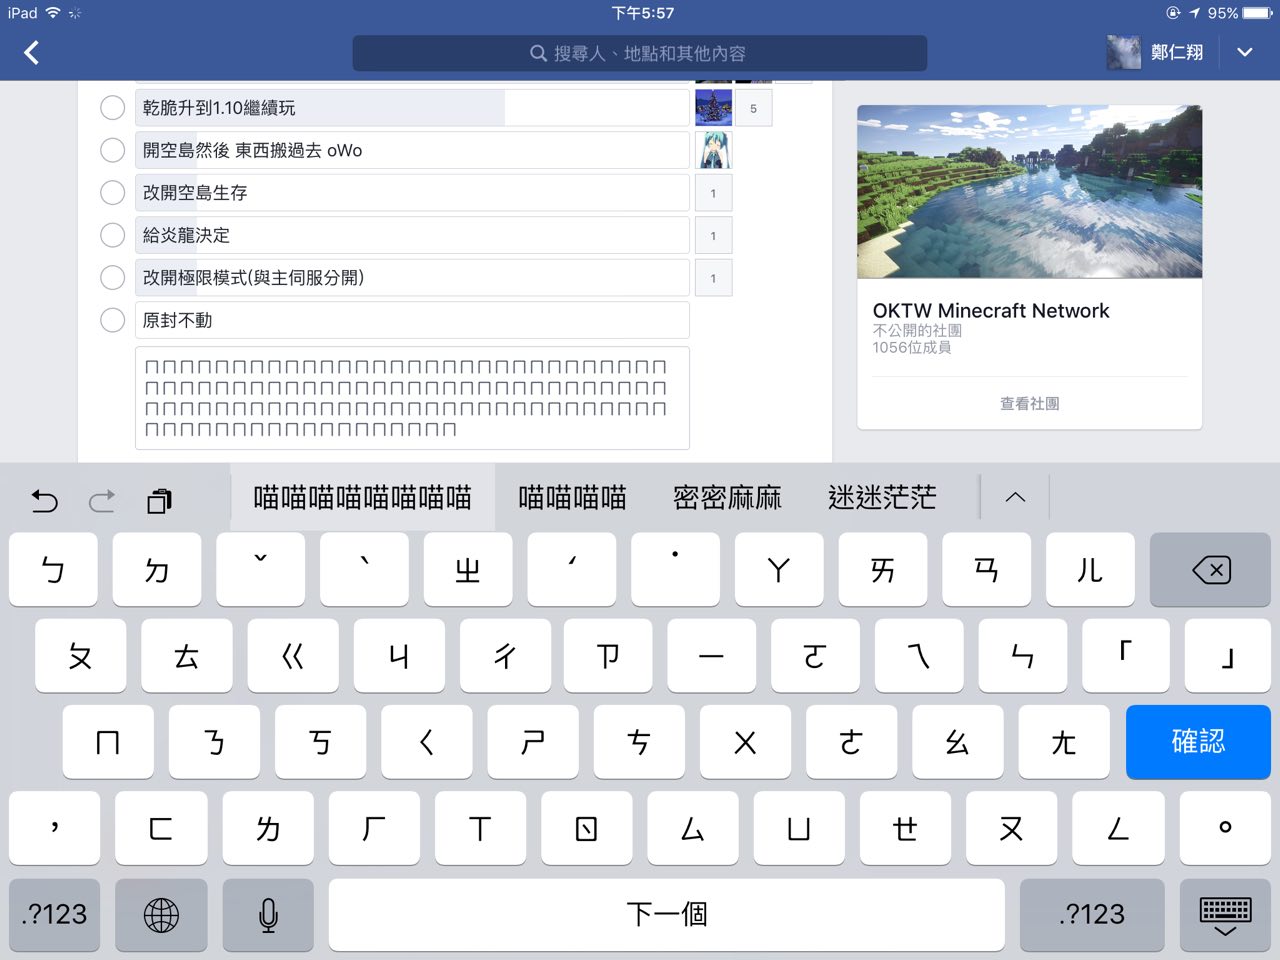Tap the back arrow in Facebook header

(x=32, y=53)
